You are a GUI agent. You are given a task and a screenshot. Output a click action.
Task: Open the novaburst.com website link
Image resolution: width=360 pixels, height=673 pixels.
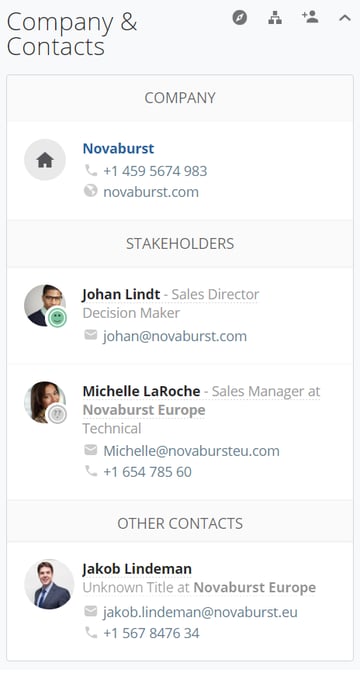[x=151, y=191]
